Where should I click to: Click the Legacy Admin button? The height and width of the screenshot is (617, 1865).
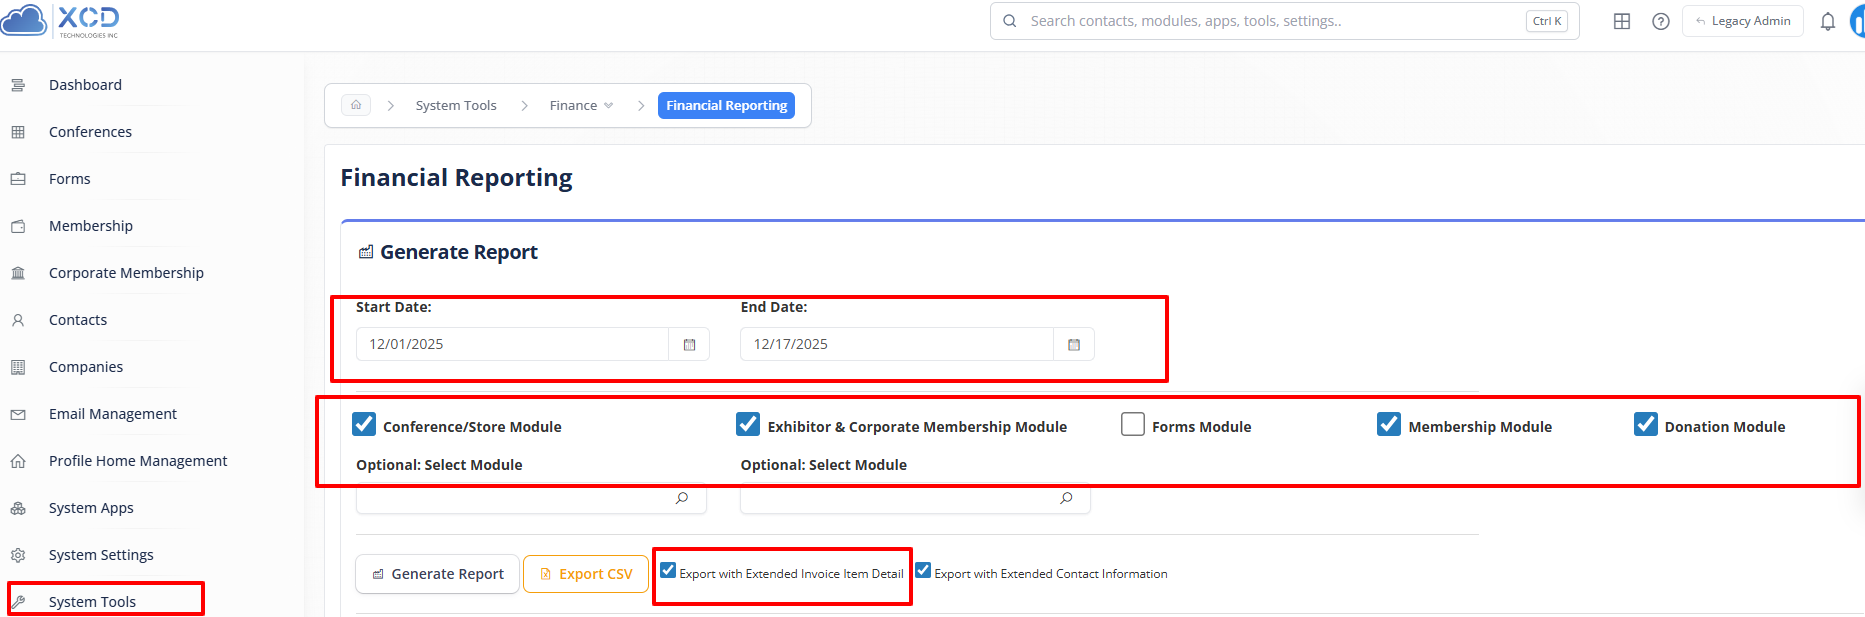[x=1743, y=21]
